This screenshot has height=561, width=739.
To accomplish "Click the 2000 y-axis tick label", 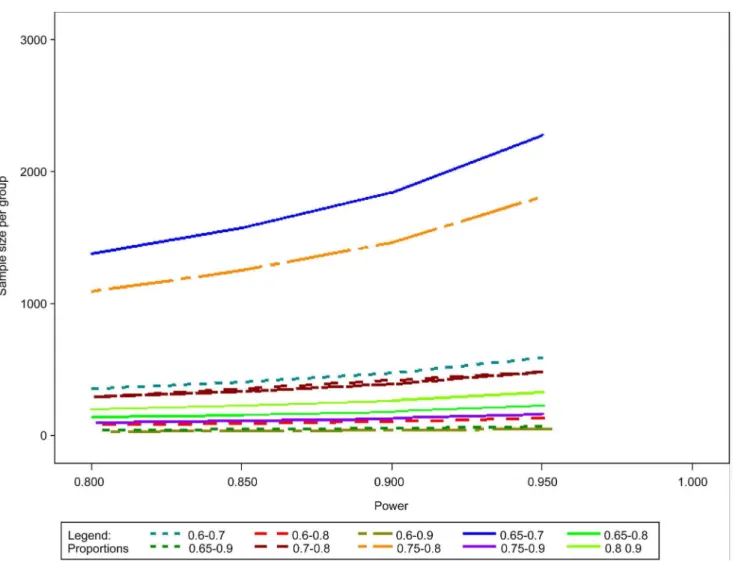I will [x=34, y=172].
